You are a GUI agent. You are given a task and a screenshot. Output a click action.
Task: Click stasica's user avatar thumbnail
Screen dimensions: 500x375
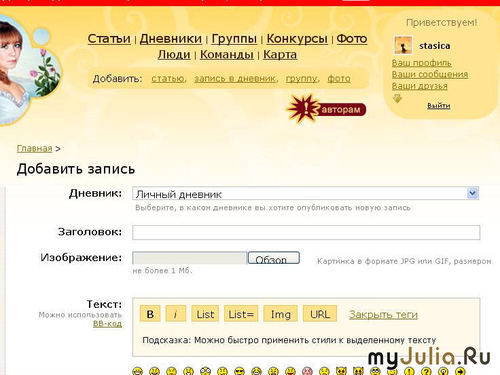403,45
